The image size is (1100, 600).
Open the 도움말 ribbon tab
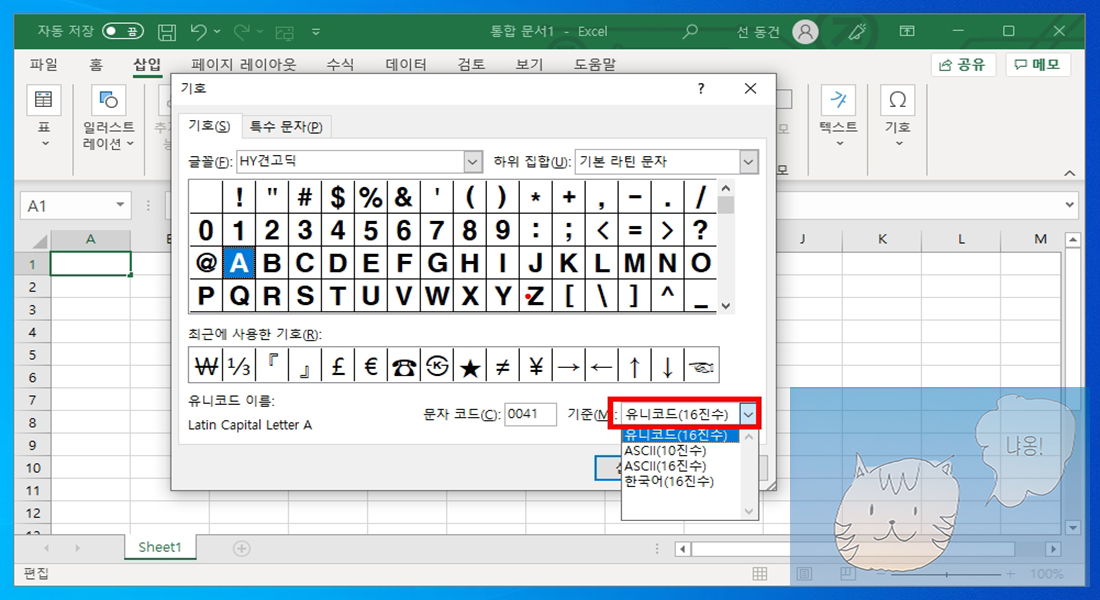pyautogui.click(x=595, y=65)
